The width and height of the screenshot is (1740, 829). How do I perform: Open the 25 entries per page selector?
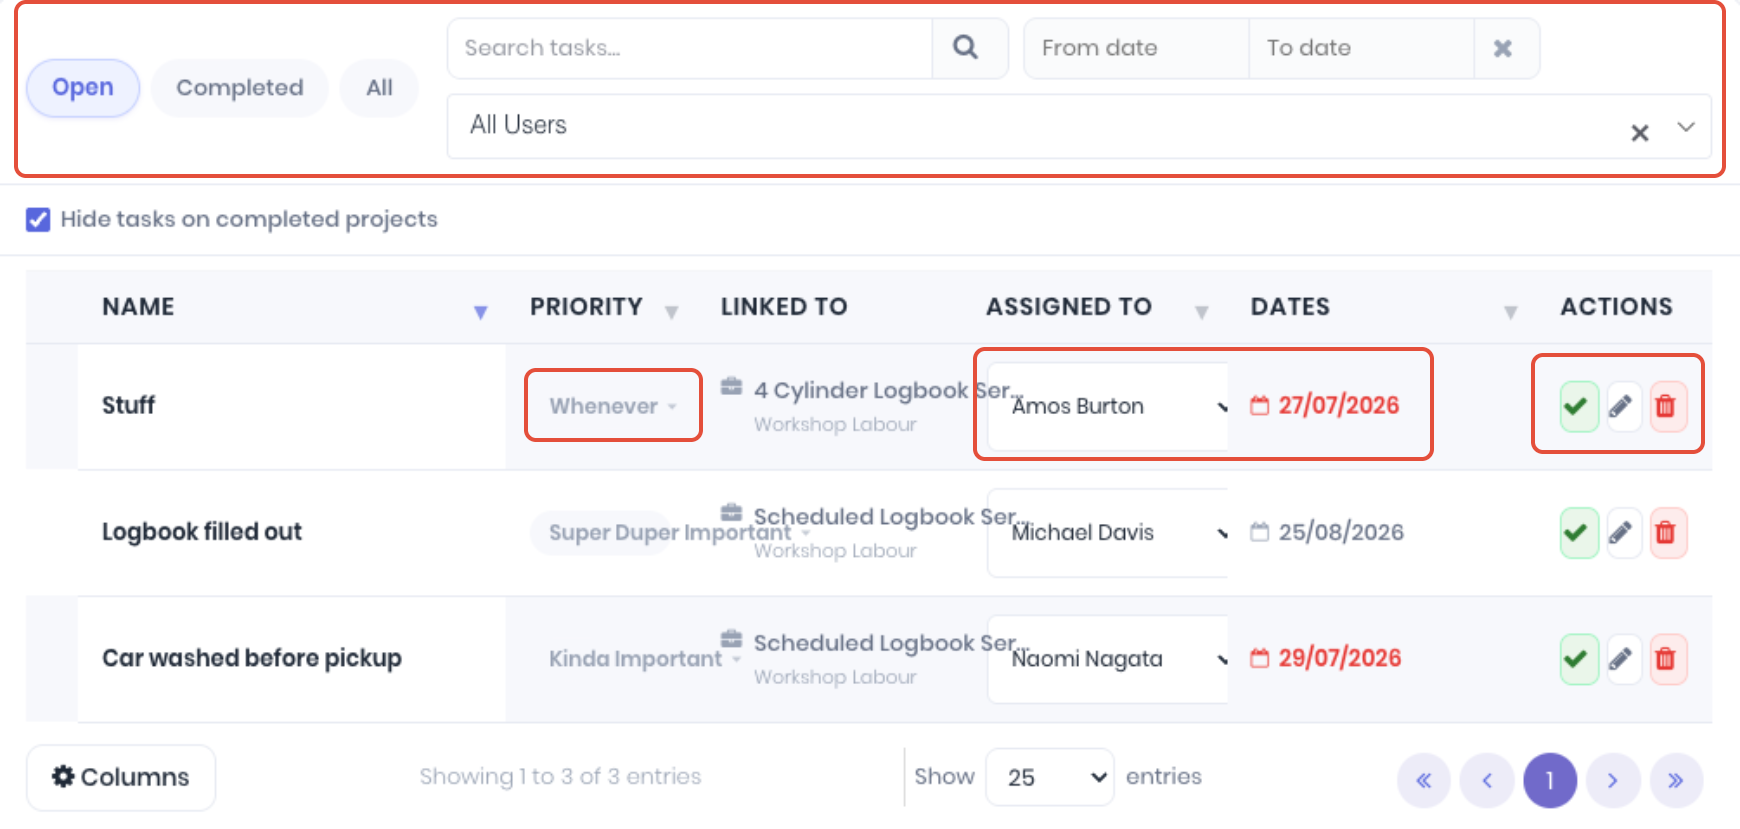point(1050,777)
